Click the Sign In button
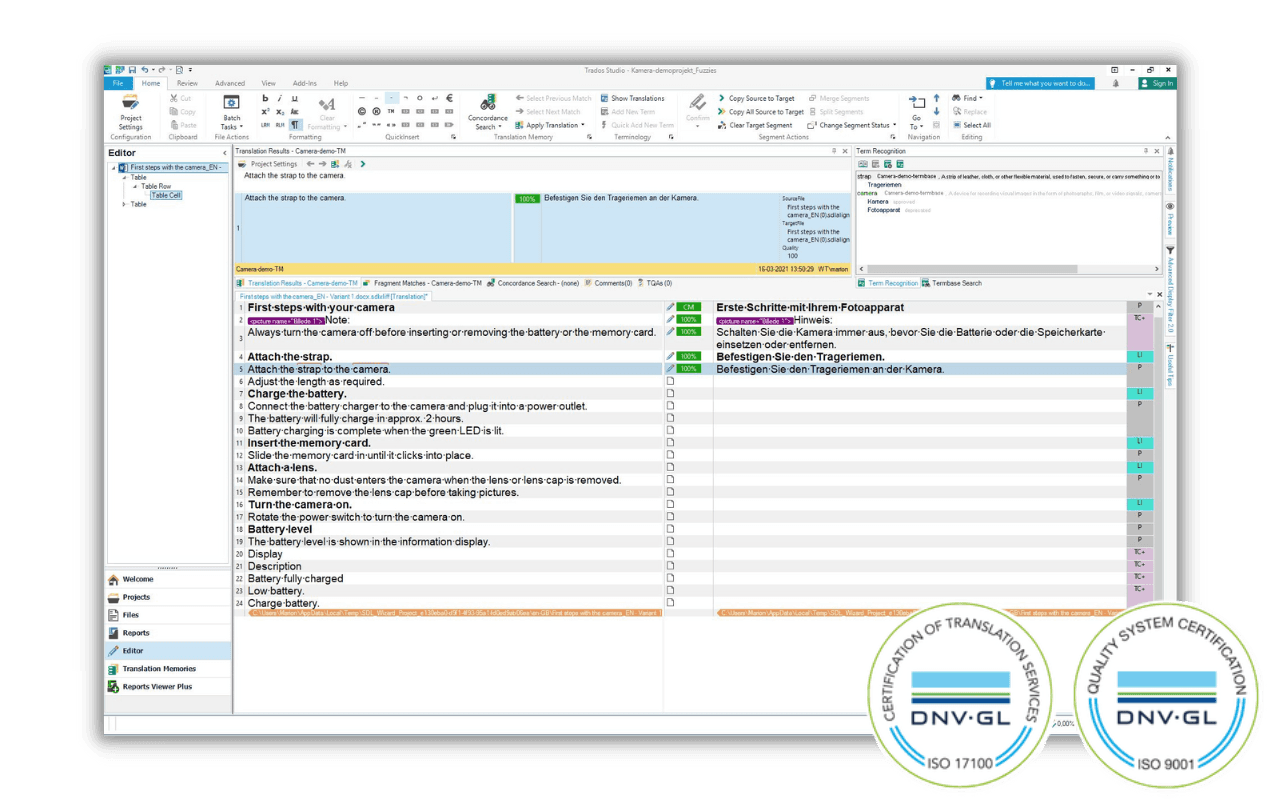1280x800 pixels. point(1157,83)
